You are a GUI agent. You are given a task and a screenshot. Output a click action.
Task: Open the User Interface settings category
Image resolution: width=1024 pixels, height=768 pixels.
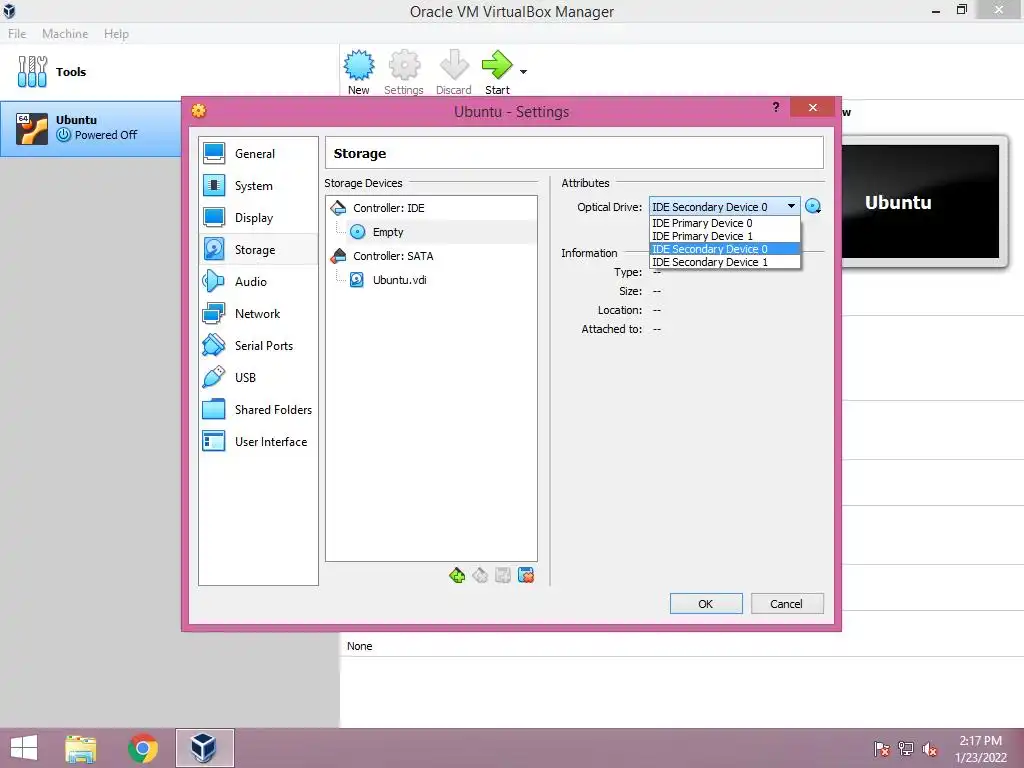(x=258, y=441)
